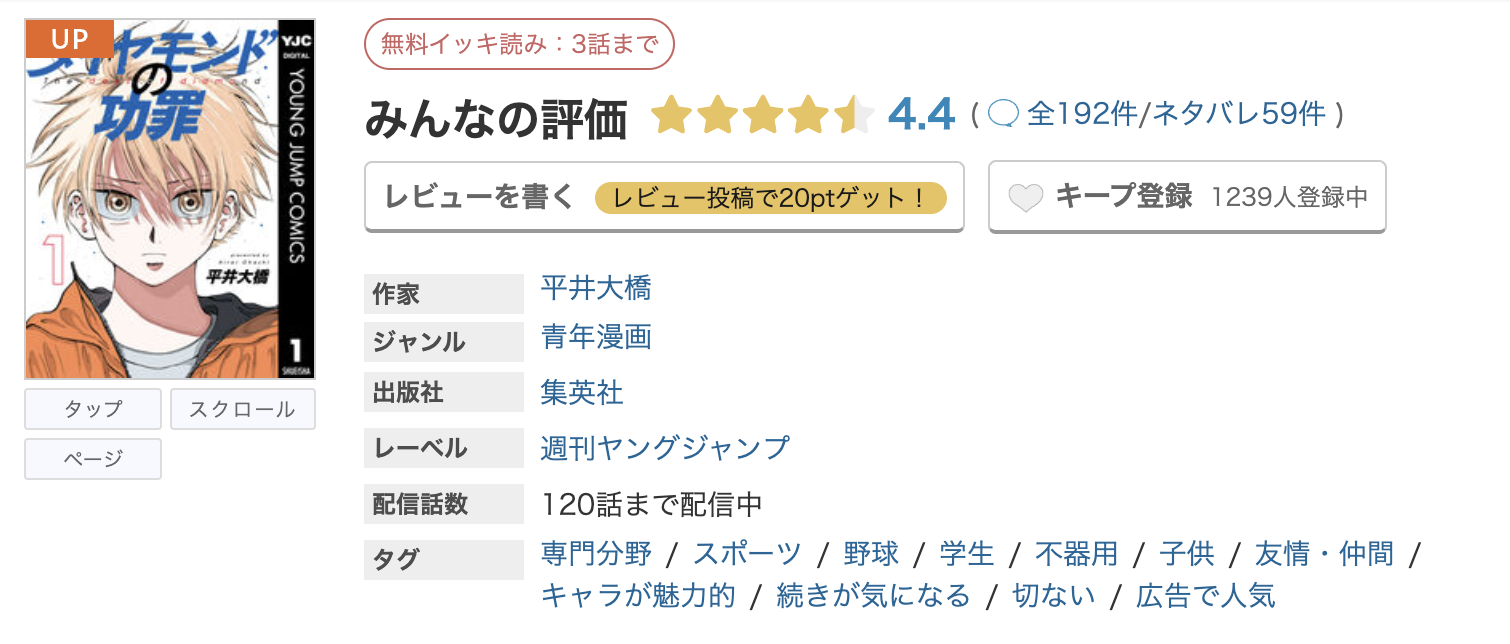Toggle the ページ reading mode option
This screenshot has height=644, width=1510.
[92, 459]
